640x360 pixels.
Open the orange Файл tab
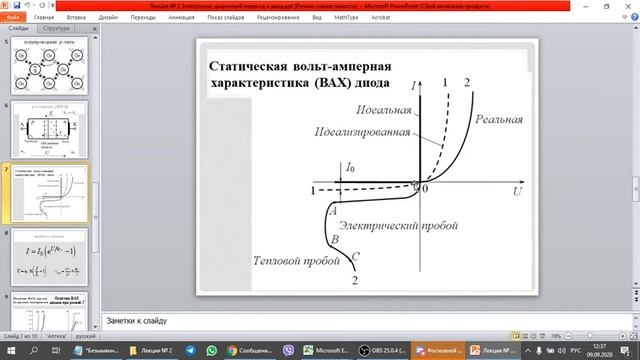(13, 18)
